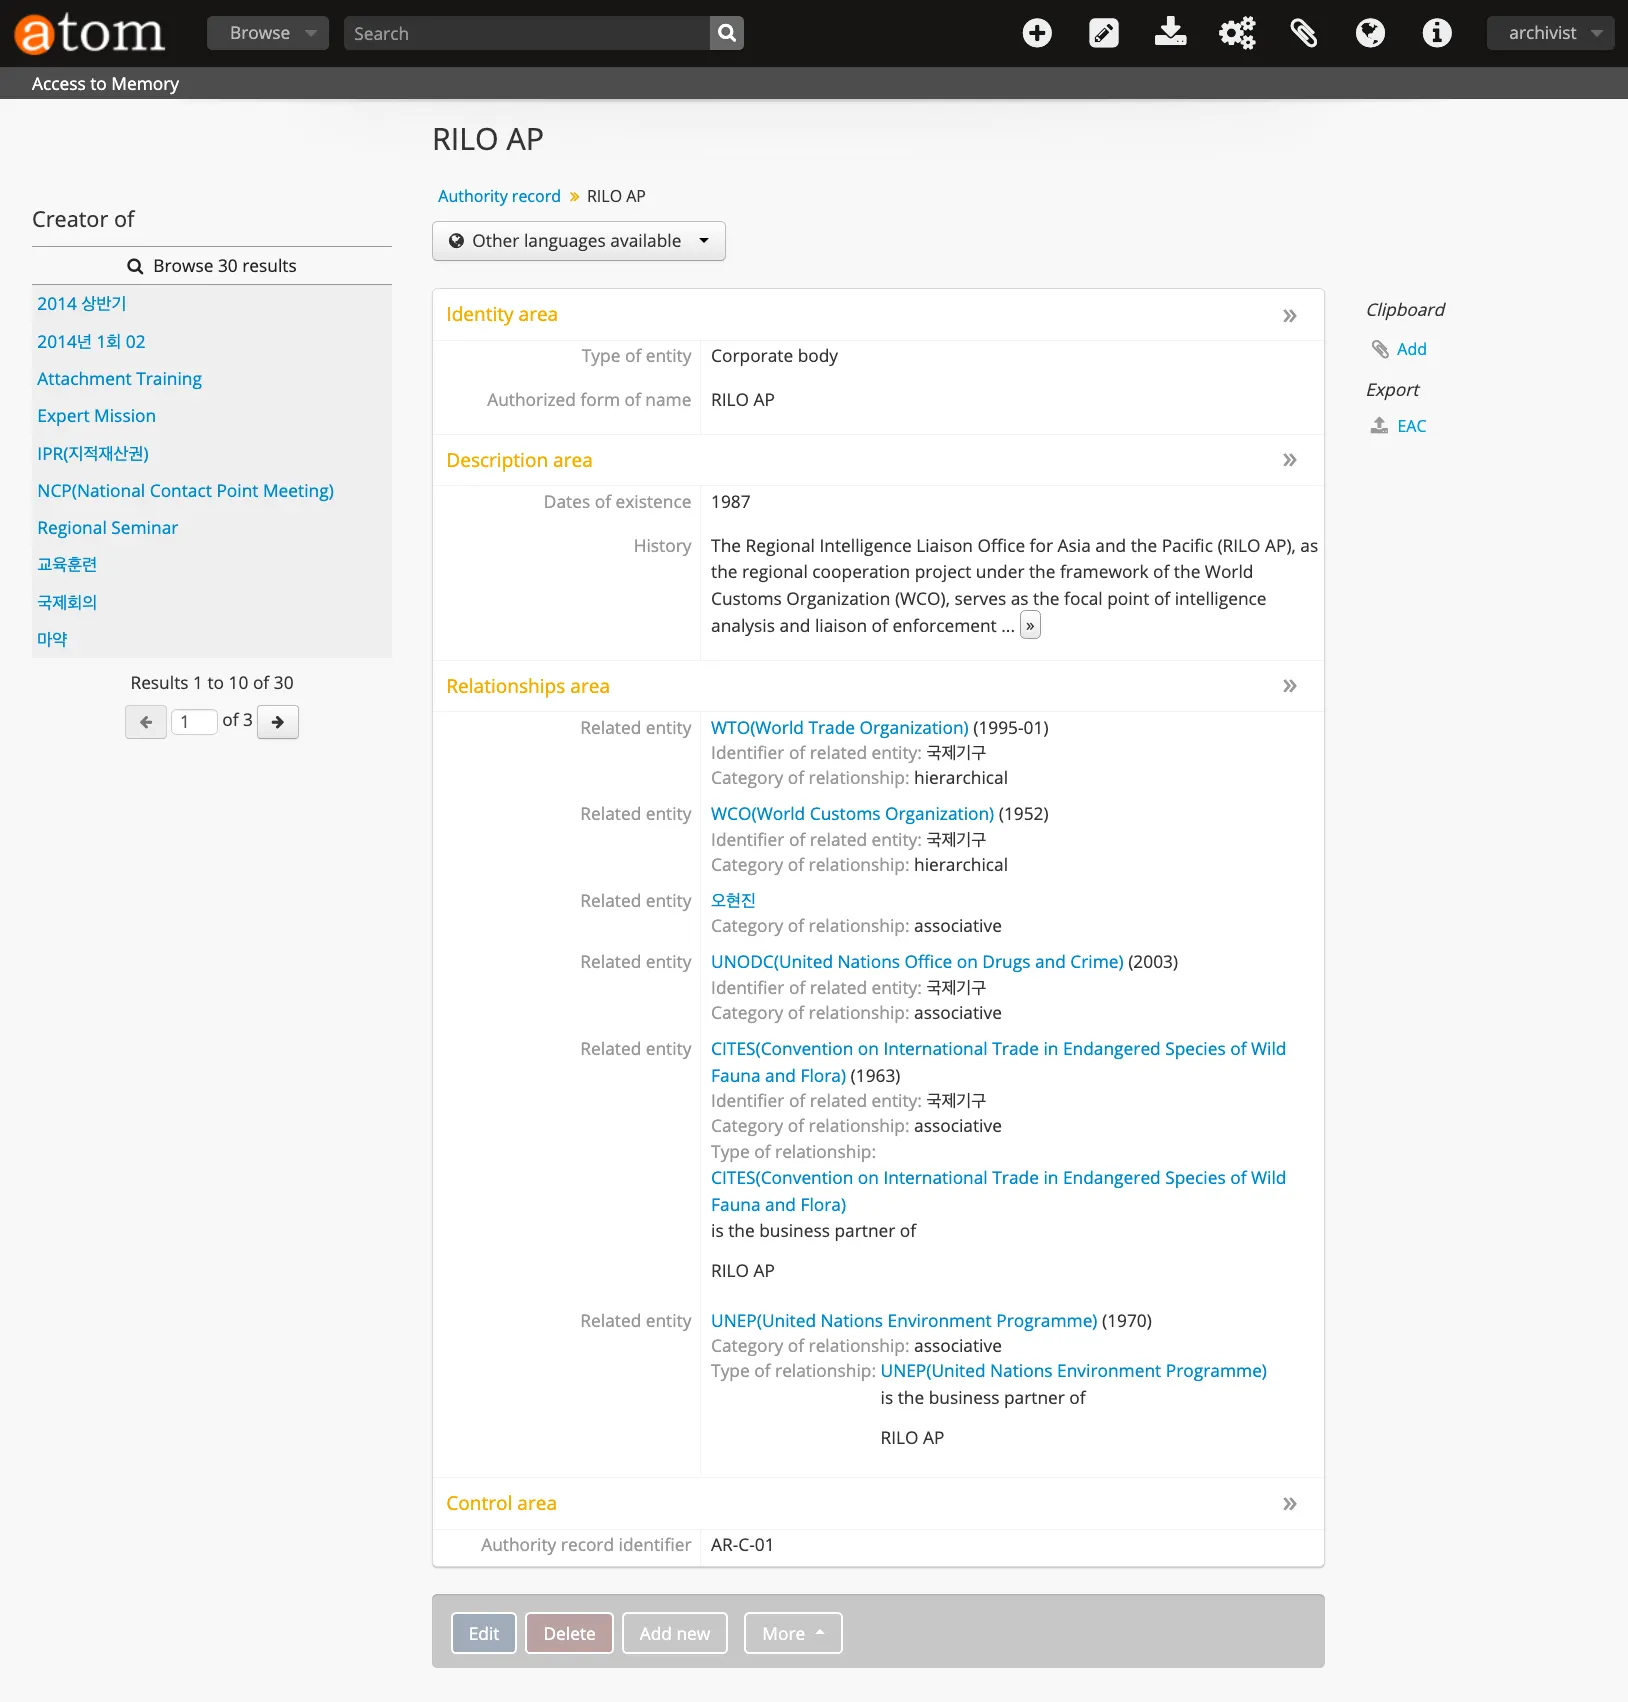Click the Search input field
Image resolution: width=1628 pixels, height=1702 pixels.
(x=527, y=33)
